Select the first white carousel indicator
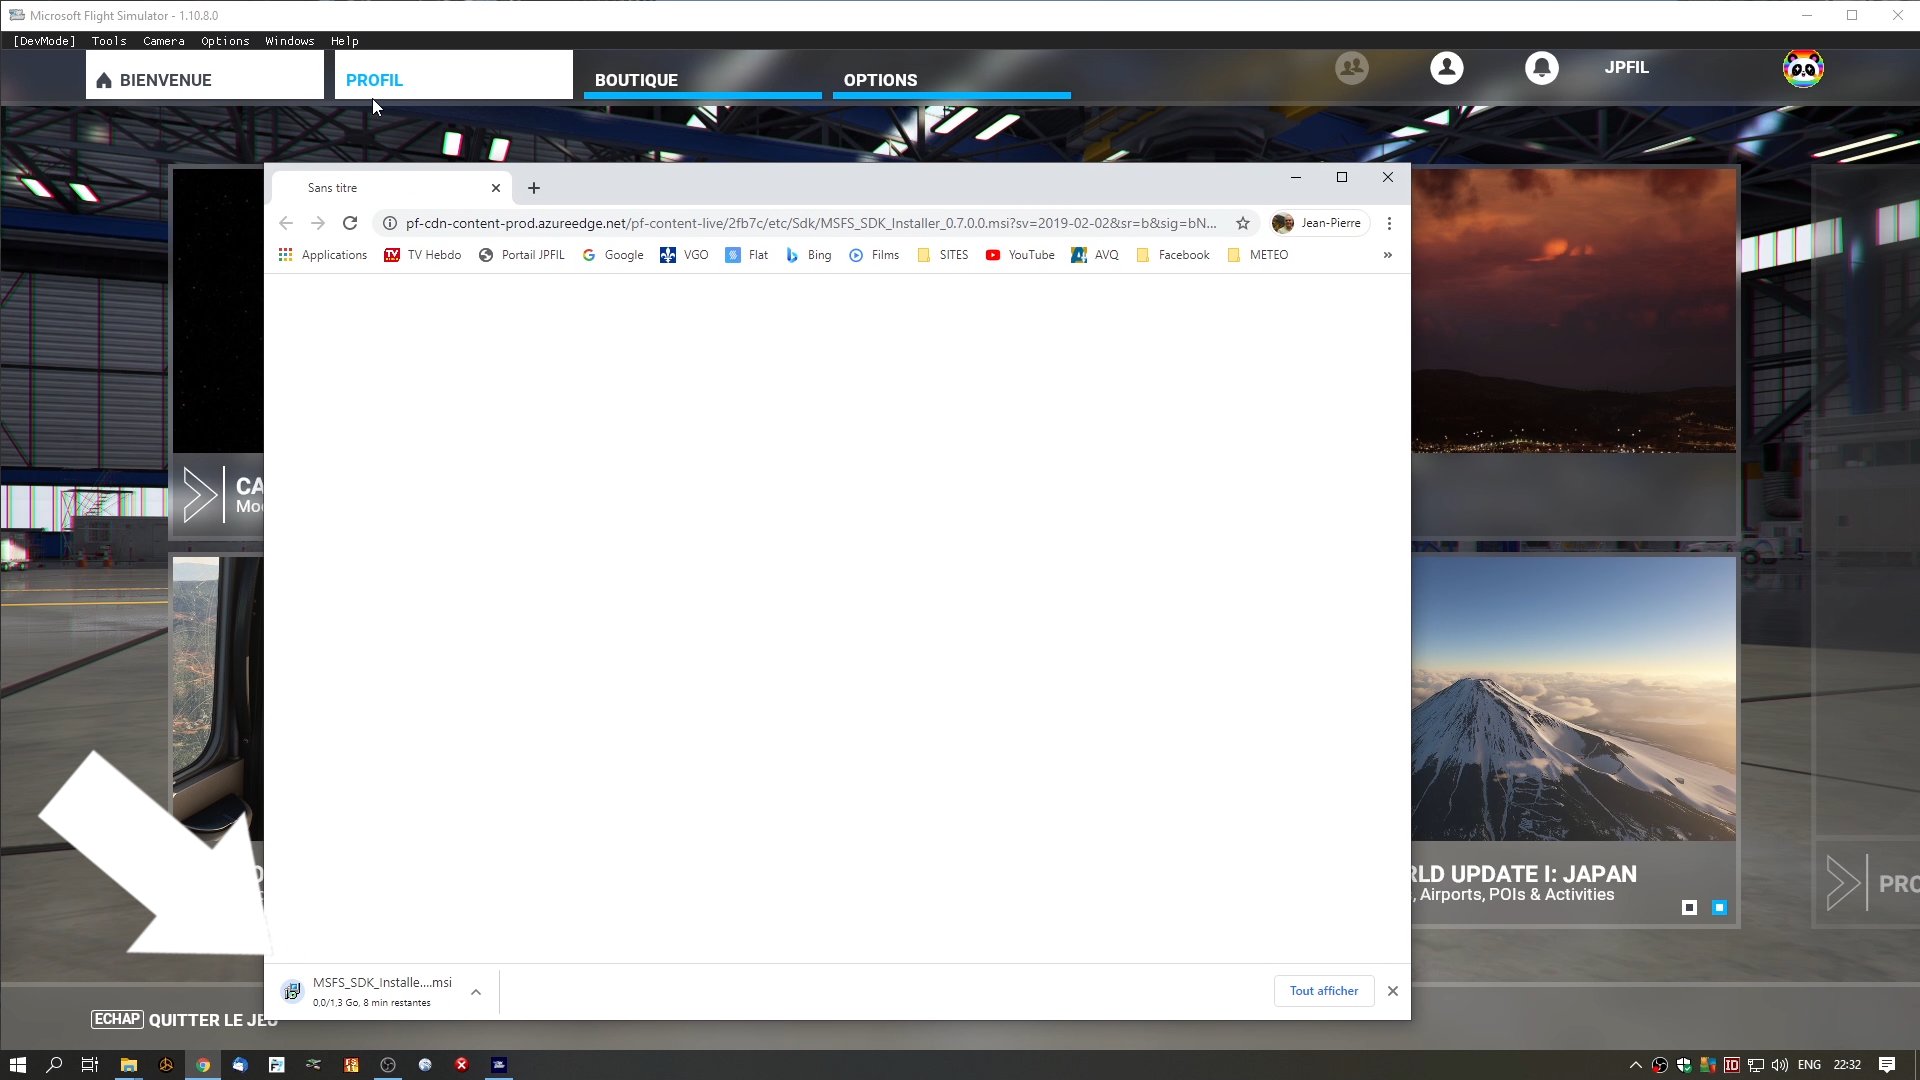 pyautogui.click(x=1689, y=907)
